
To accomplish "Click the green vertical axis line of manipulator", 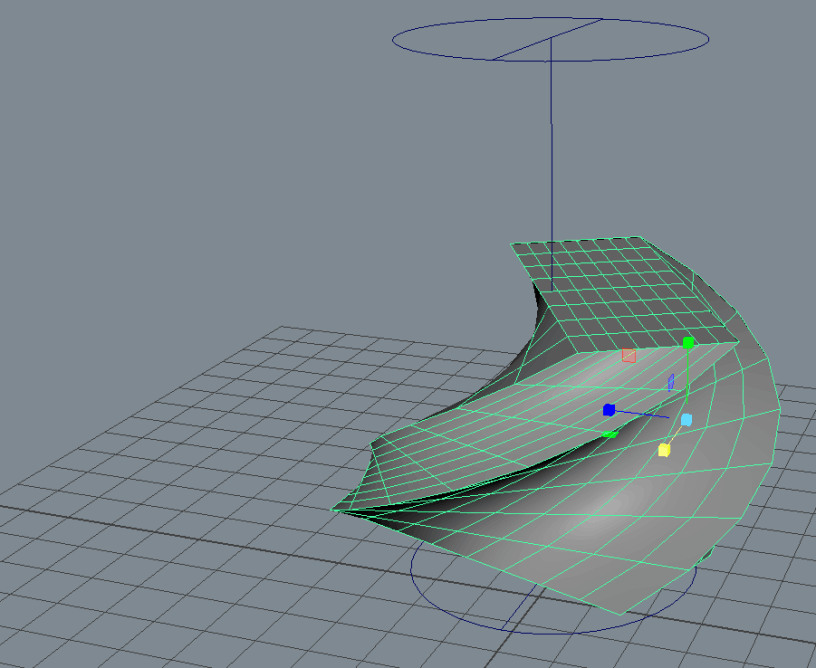I will [688, 380].
